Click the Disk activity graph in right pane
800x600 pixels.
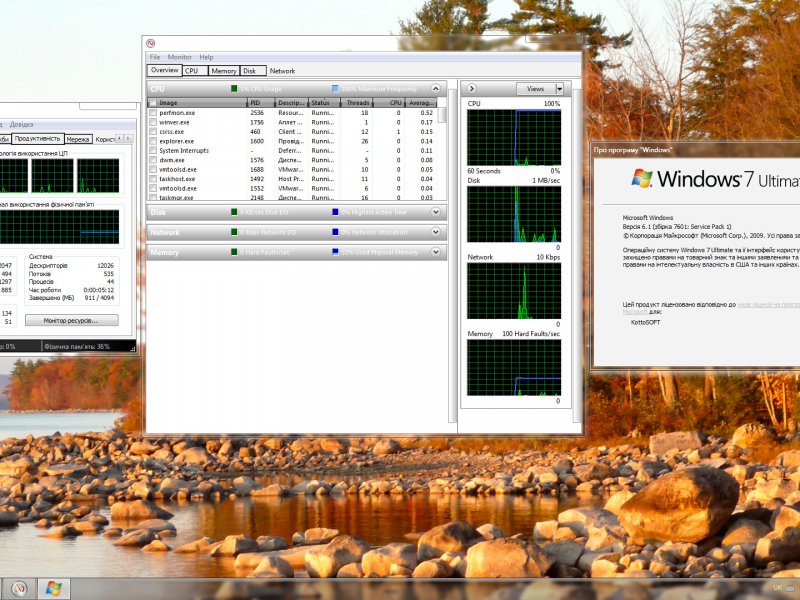click(x=514, y=214)
